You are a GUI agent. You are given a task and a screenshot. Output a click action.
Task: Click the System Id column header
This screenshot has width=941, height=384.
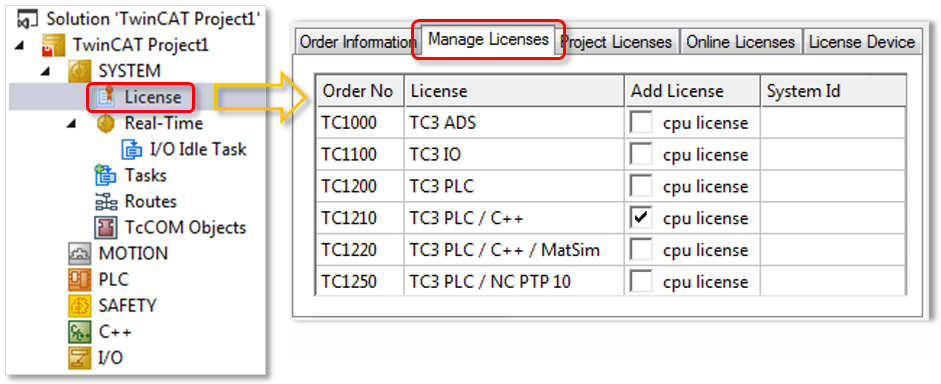click(x=834, y=91)
